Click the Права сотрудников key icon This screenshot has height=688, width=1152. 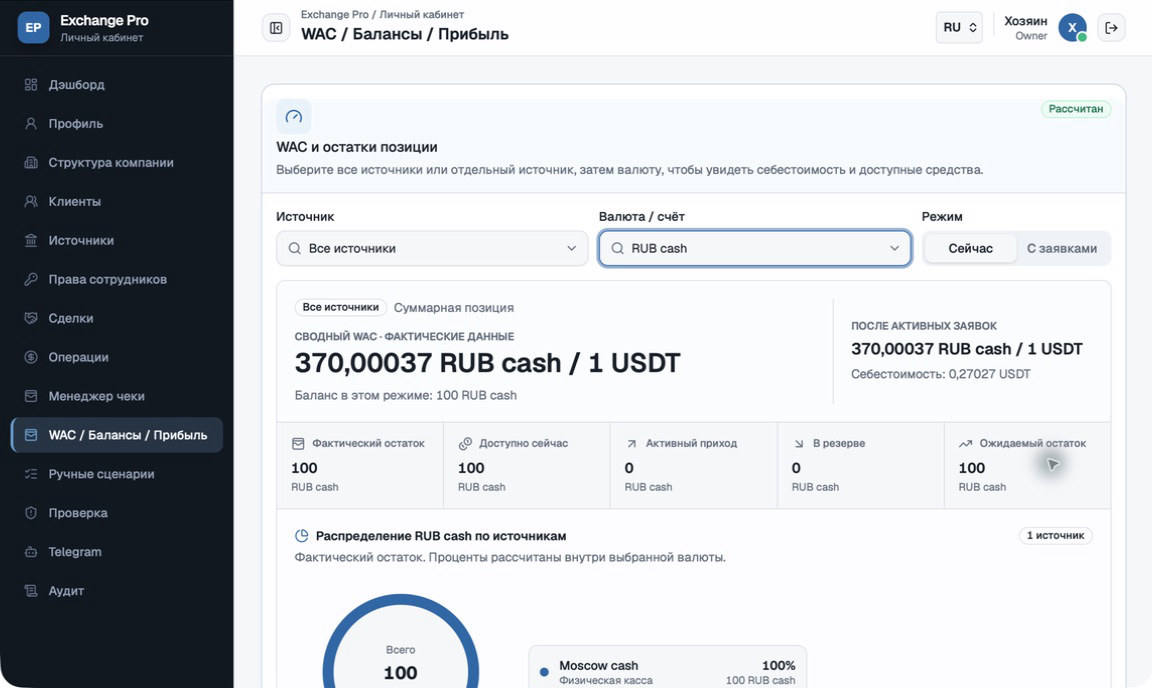[31, 279]
